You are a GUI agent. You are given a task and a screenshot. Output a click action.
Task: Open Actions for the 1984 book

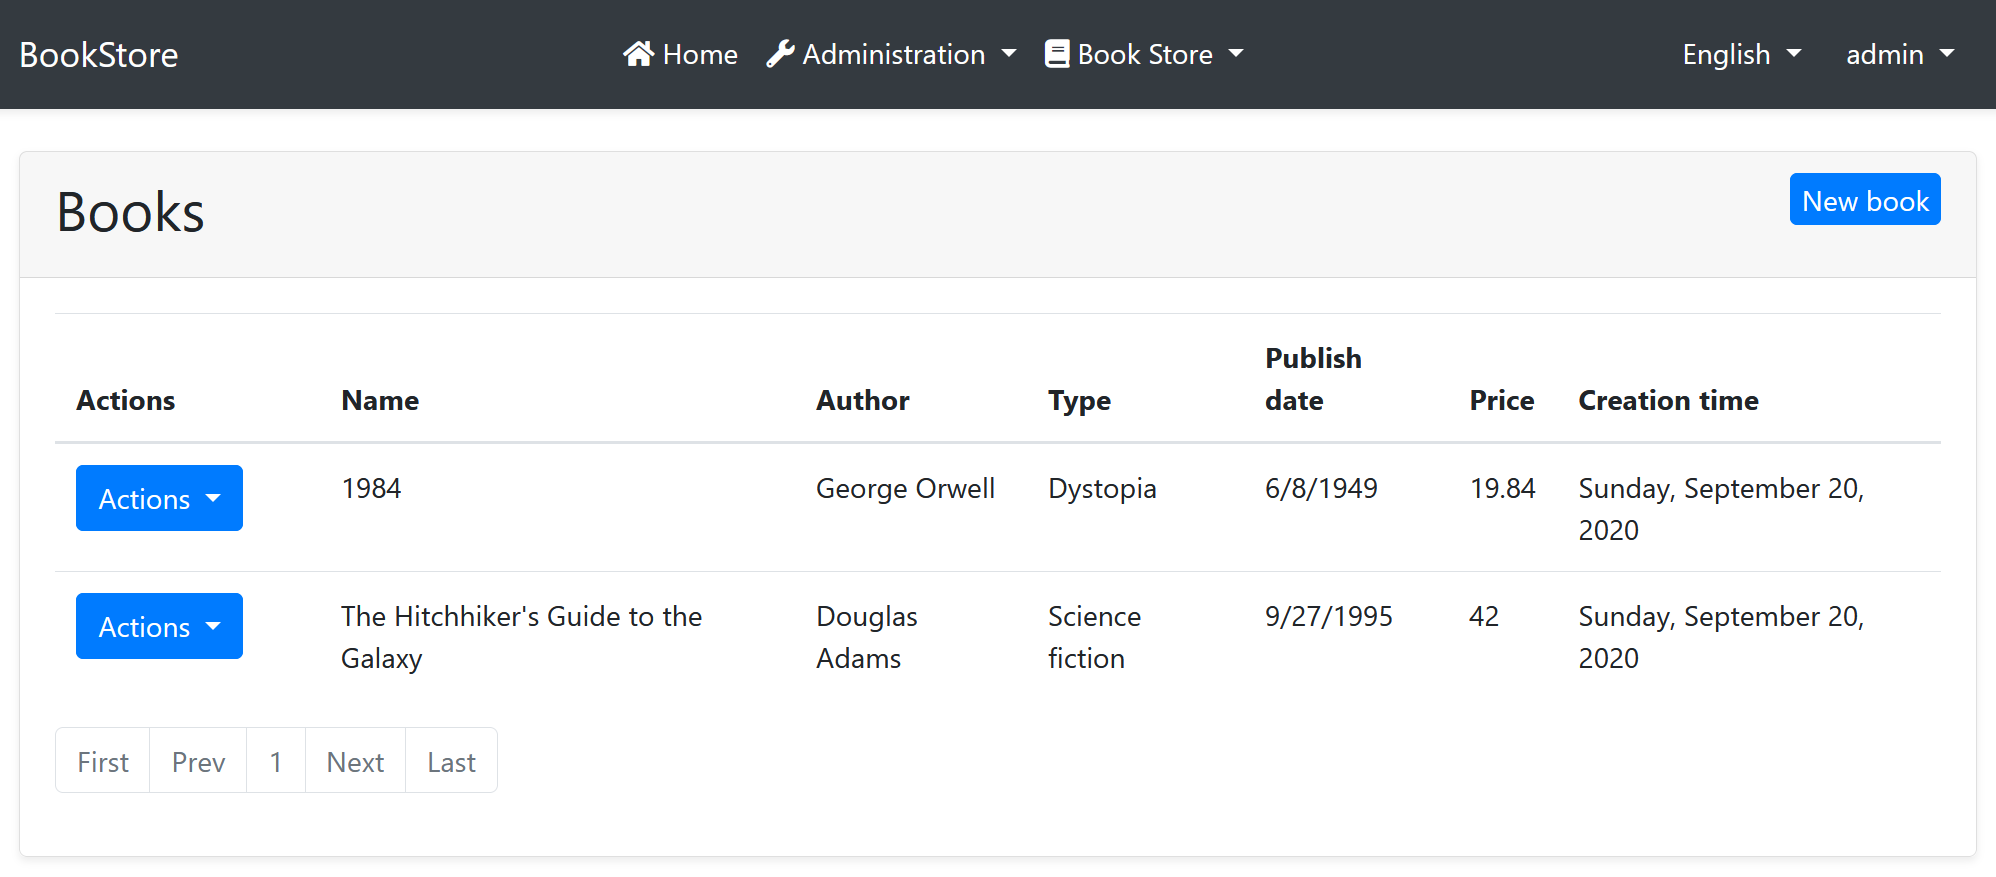click(159, 498)
